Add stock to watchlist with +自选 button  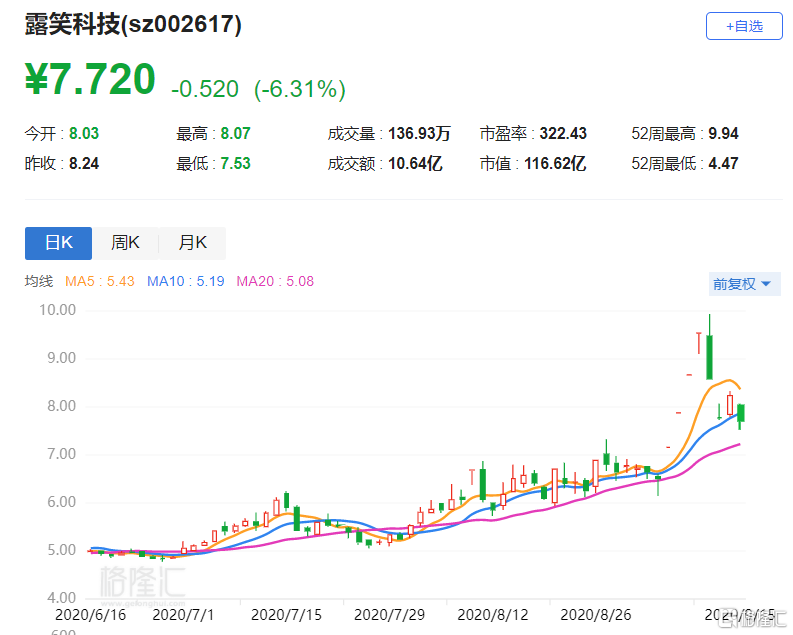point(744,26)
